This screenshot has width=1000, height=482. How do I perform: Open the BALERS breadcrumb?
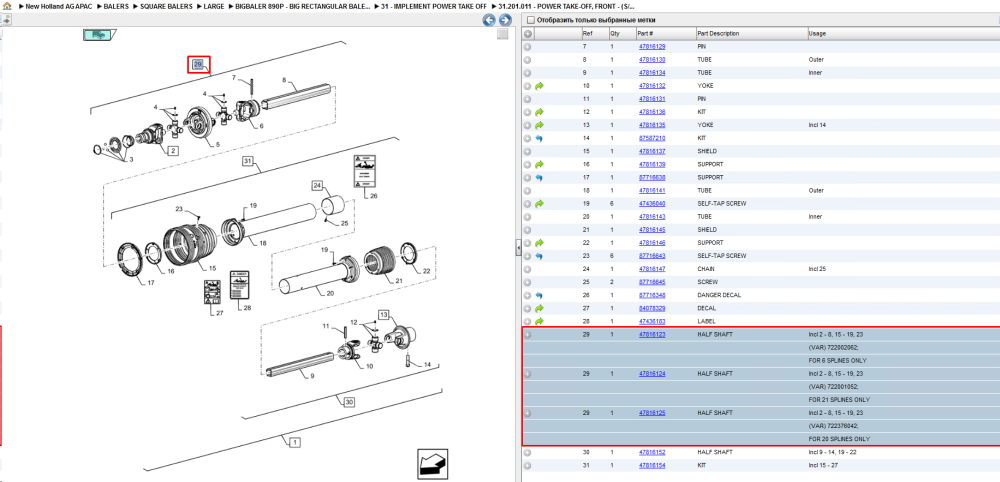(115, 5)
